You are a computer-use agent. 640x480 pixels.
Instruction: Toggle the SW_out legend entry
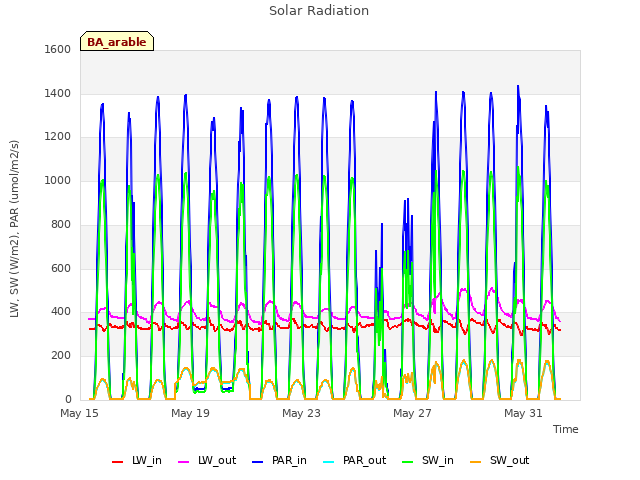(x=499, y=461)
